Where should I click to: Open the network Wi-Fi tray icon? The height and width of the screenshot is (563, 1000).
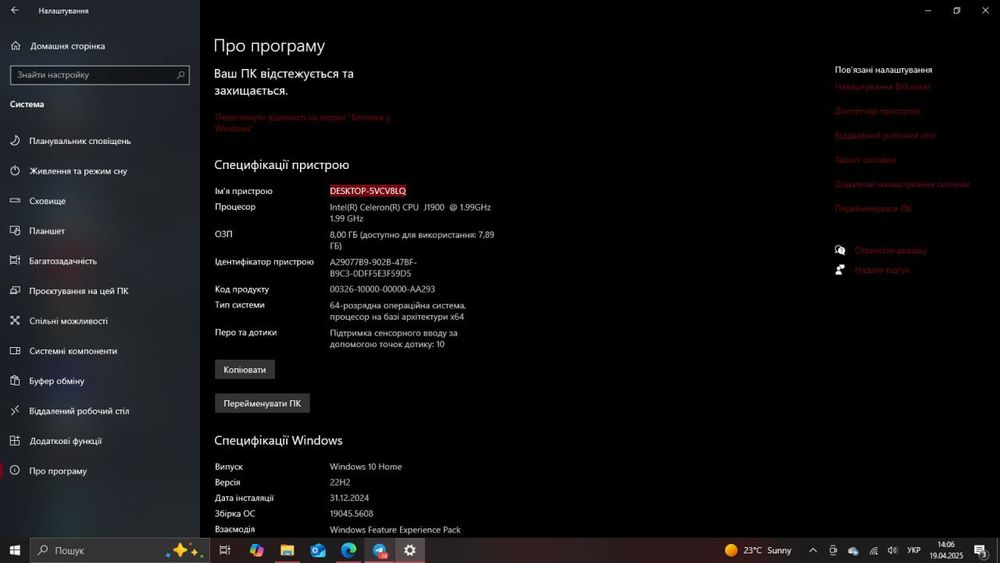coord(874,550)
